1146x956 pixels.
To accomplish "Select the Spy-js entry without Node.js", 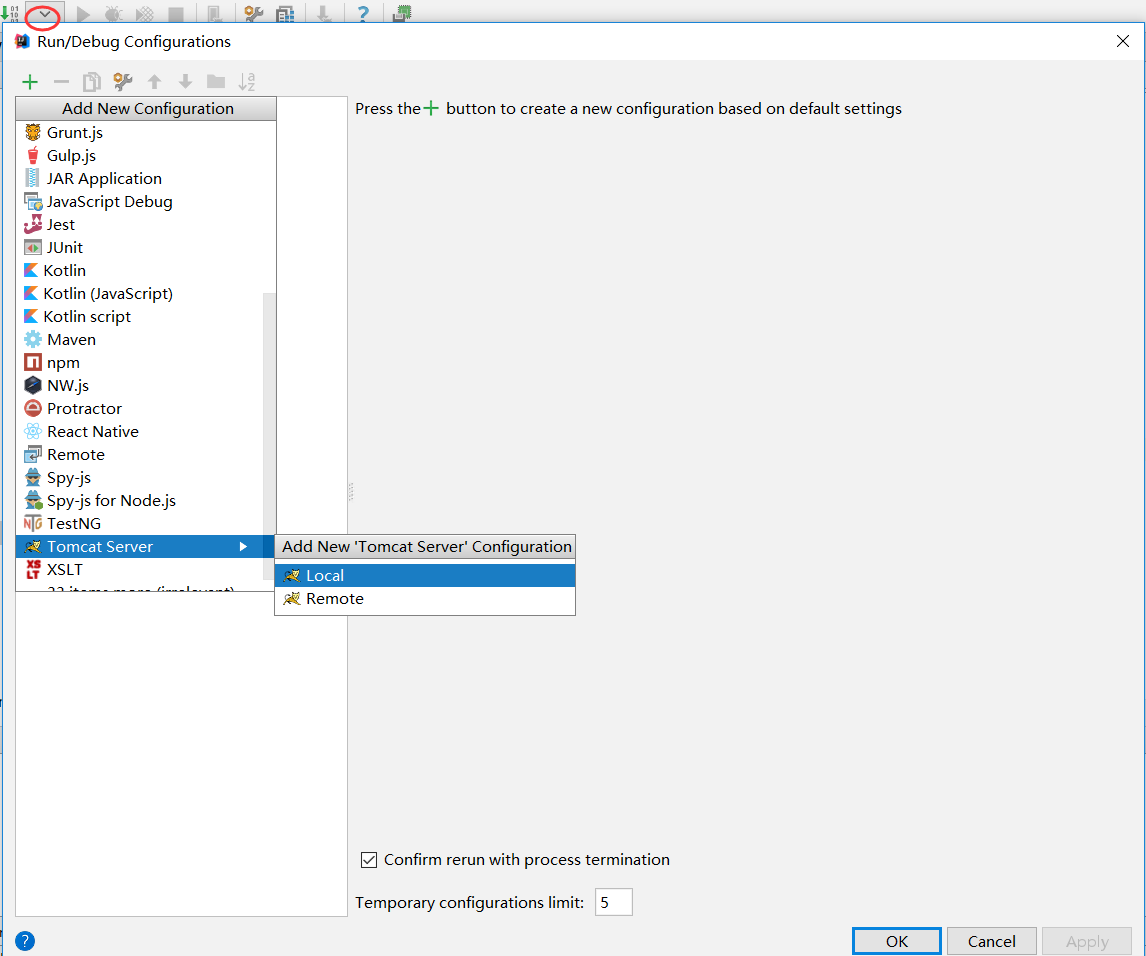I will coord(140,478).
